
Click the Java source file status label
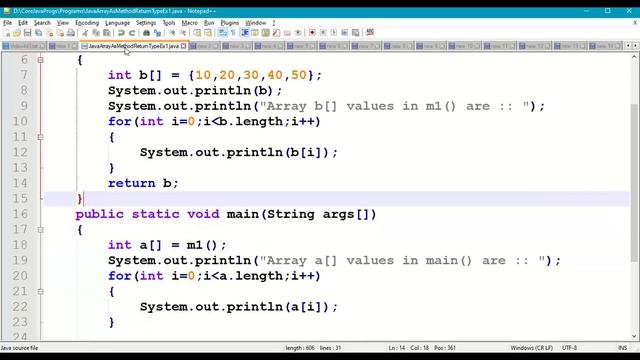[19, 348]
